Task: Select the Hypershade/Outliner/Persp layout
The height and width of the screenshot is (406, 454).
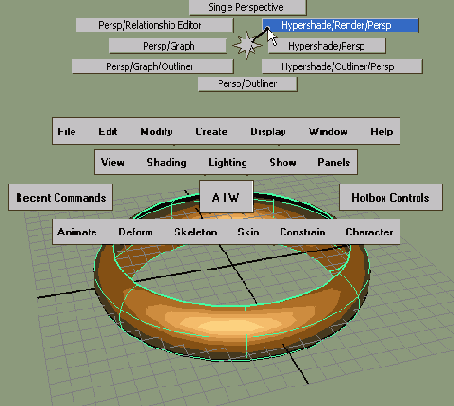Action: (x=342, y=67)
